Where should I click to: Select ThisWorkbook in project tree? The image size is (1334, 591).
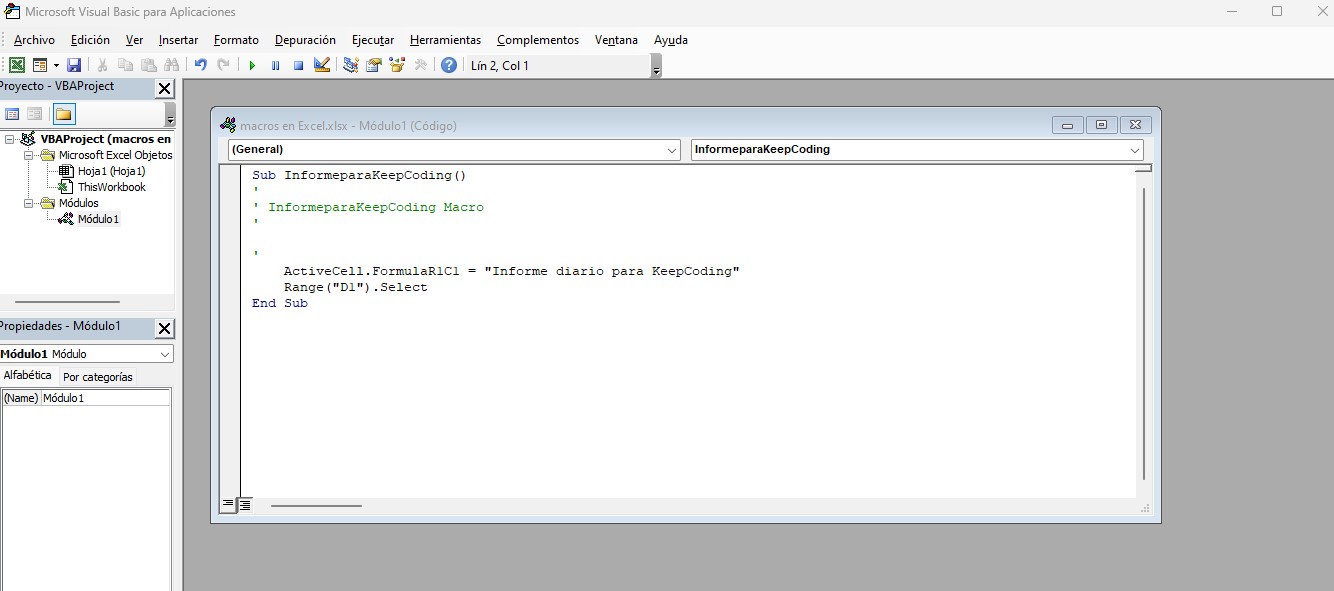click(x=111, y=187)
